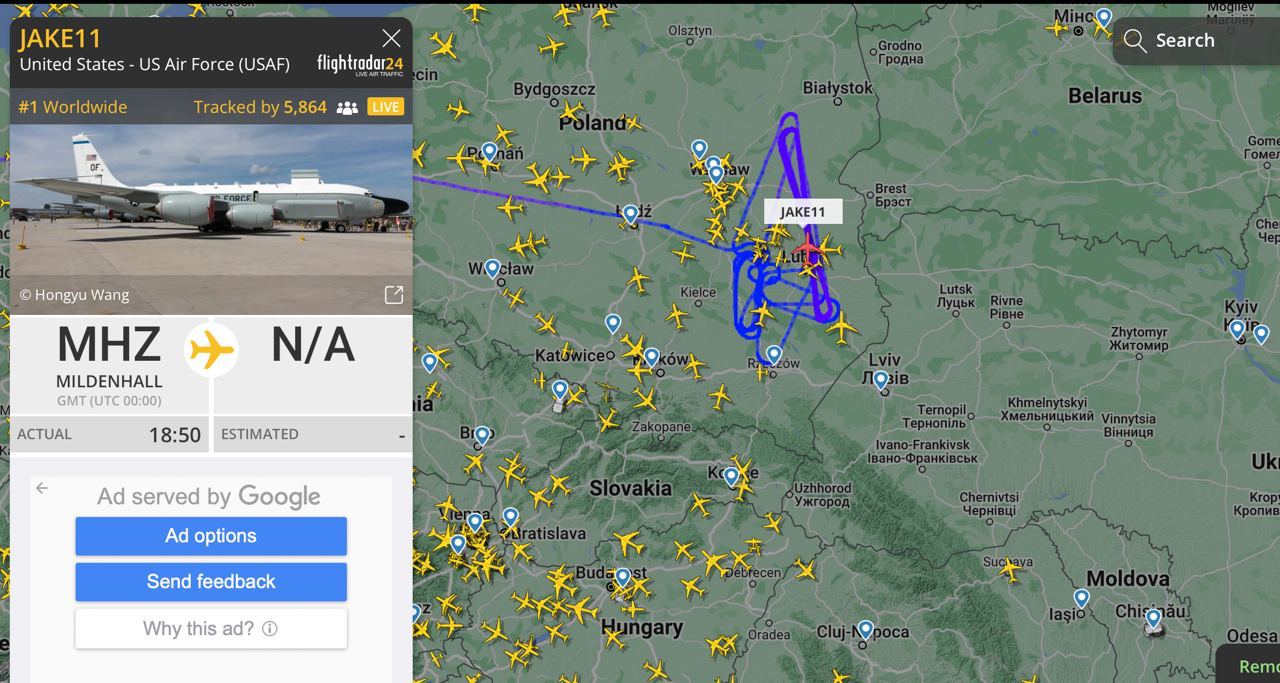Click the Send feedback button

click(211, 582)
